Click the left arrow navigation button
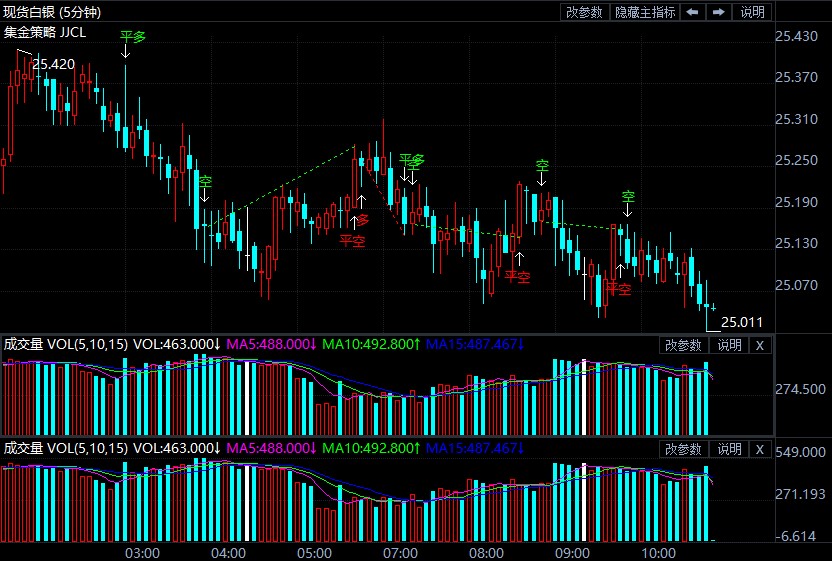 (x=692, y=12)
